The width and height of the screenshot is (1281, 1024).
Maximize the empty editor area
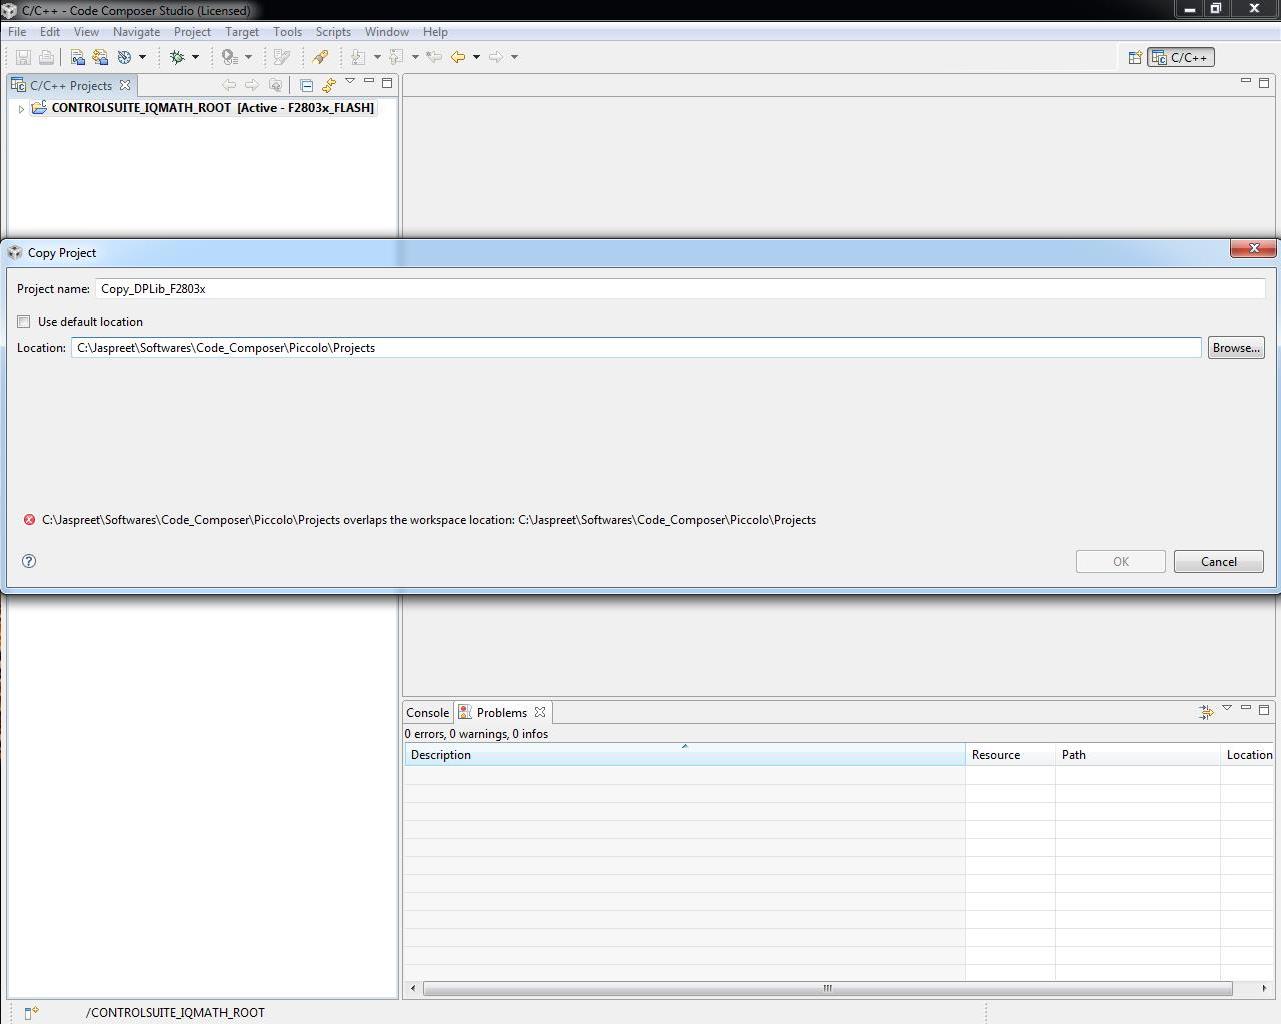pos(1264,82)
